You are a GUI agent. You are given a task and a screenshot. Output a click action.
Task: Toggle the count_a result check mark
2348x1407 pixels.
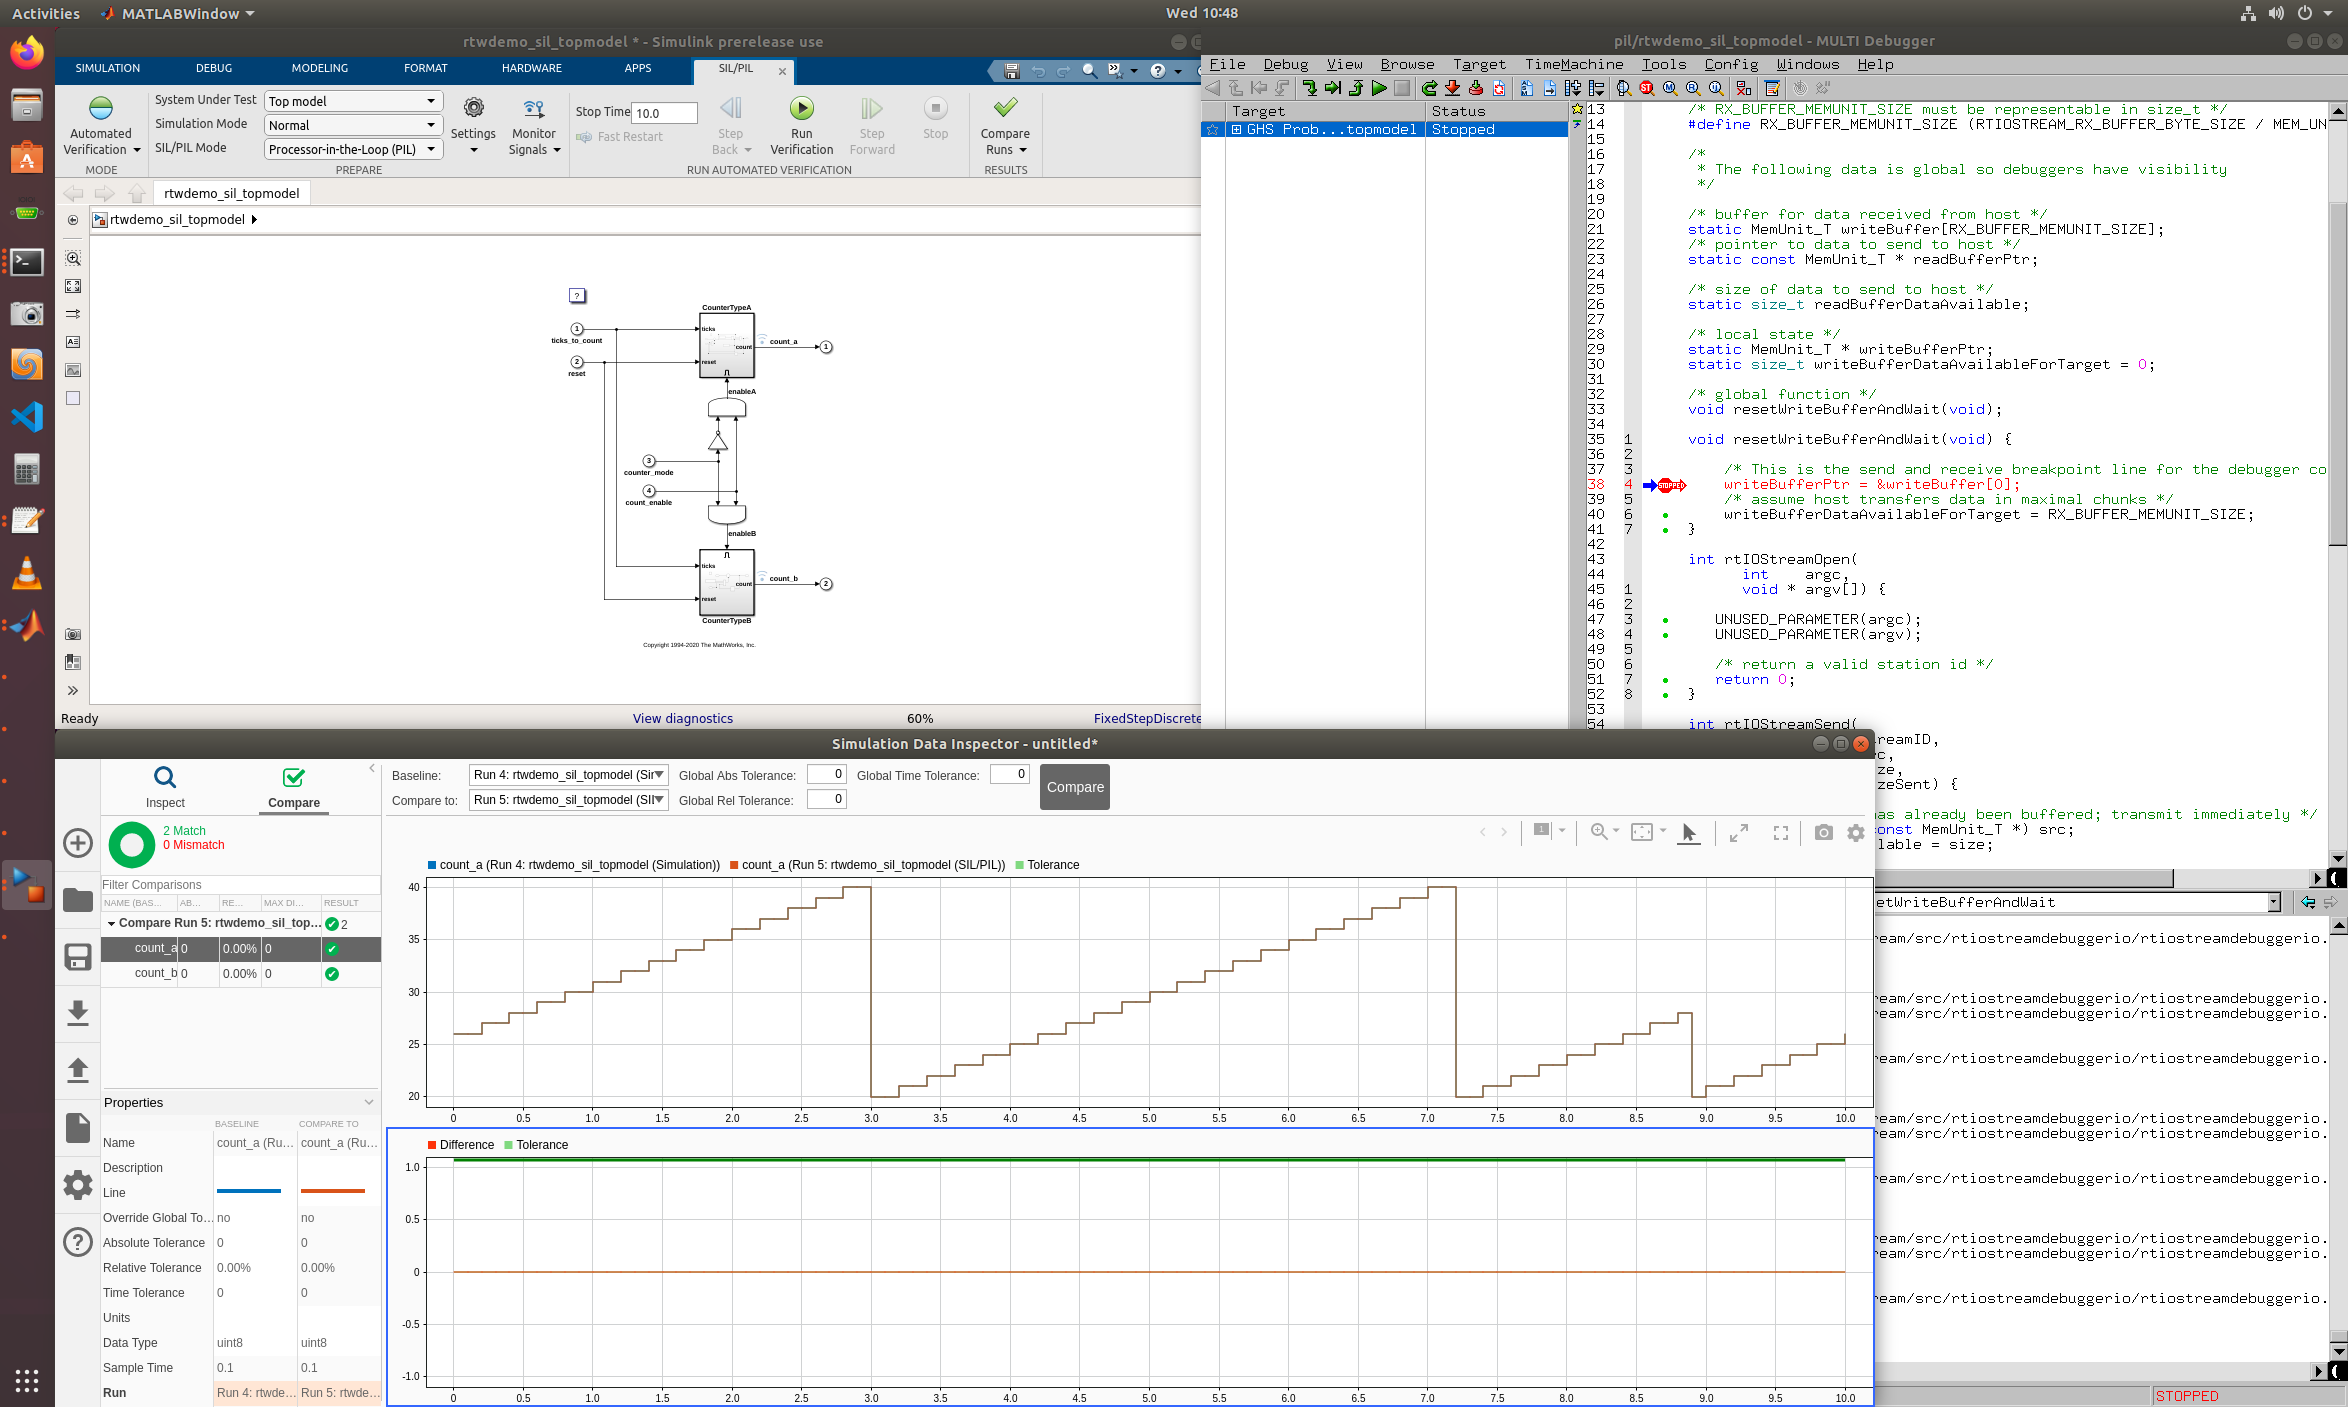coord(332,948)
